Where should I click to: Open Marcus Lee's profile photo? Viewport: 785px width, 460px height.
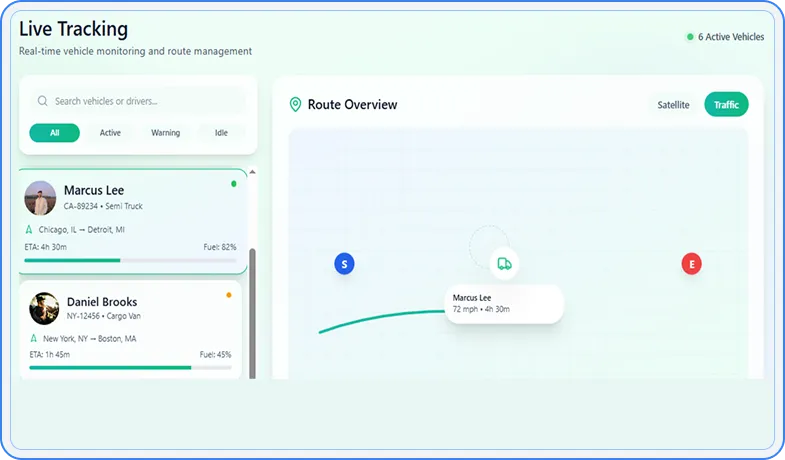click(x=41, y=198)
